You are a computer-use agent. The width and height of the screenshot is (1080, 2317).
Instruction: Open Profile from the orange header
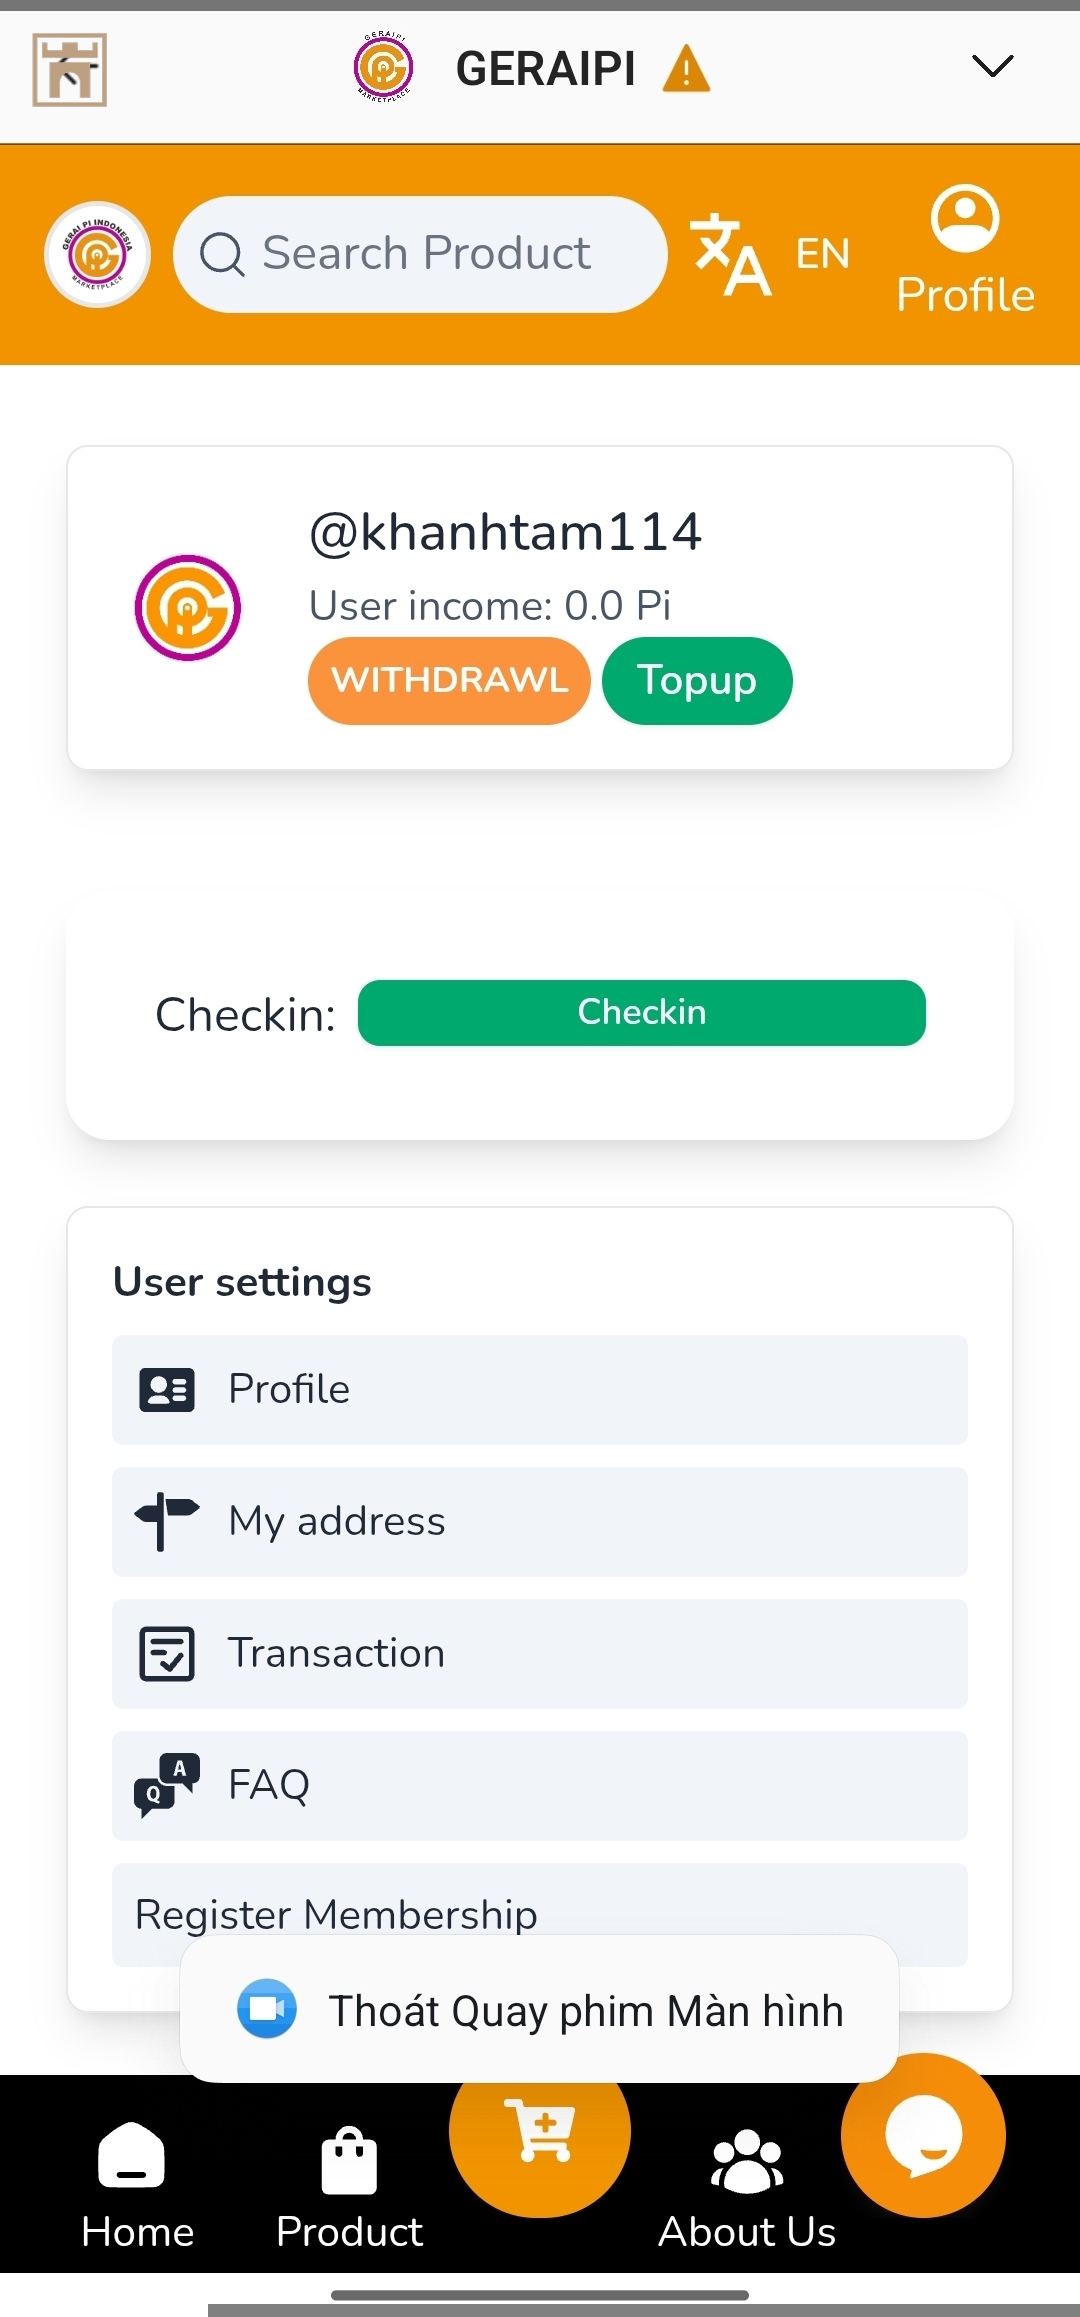coord(965,250)
